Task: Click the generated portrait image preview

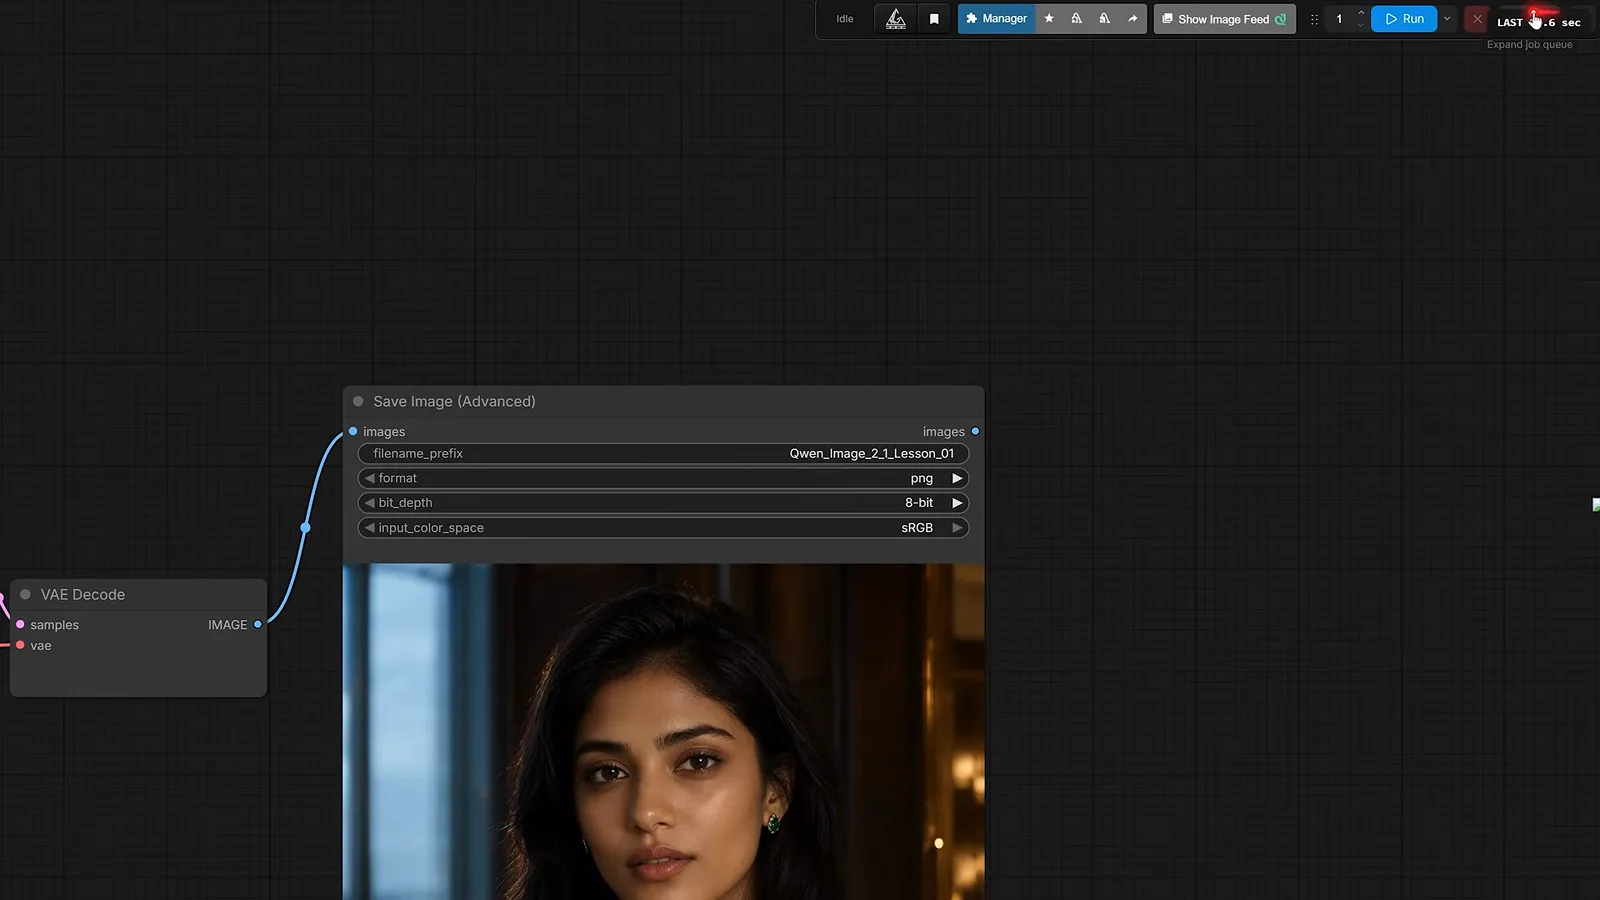Action: (x=663, y=732)
